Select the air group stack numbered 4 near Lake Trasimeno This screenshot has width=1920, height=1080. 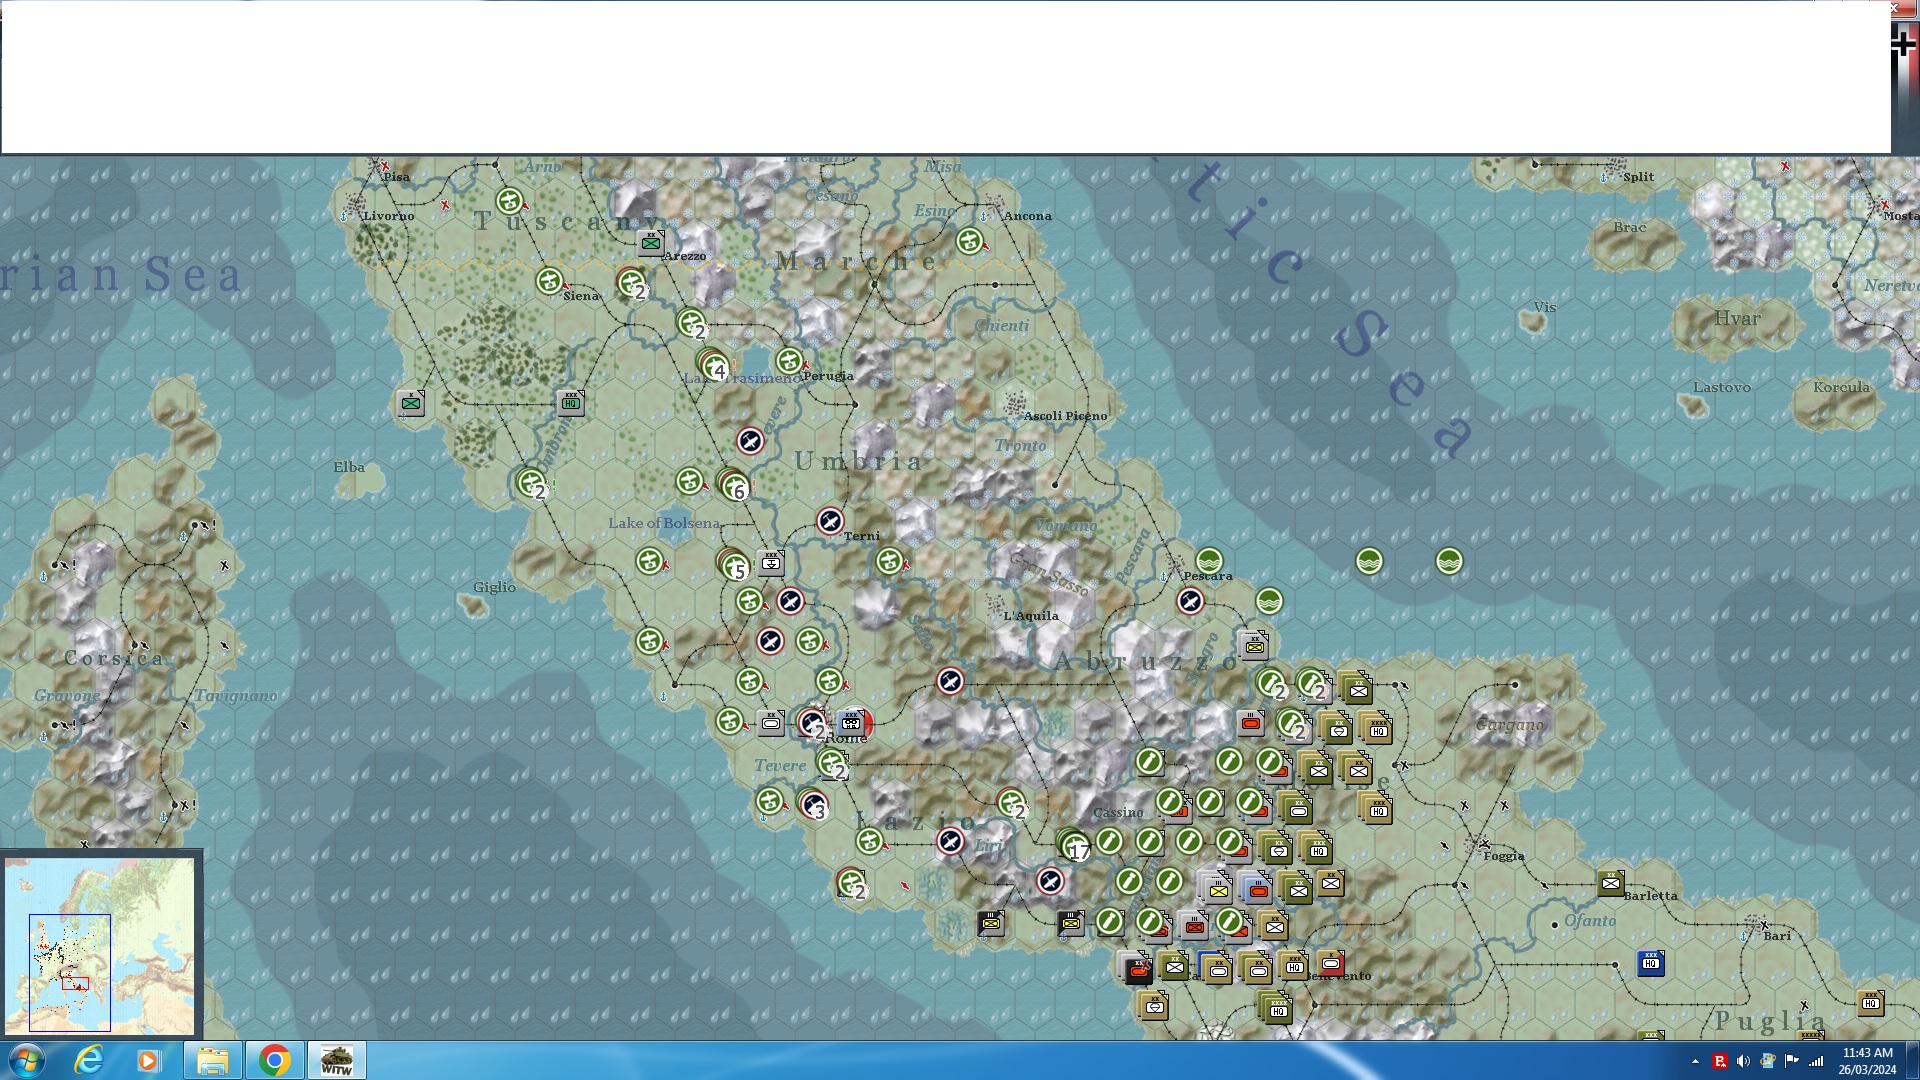pyautogui.click(x=714, y=366)
